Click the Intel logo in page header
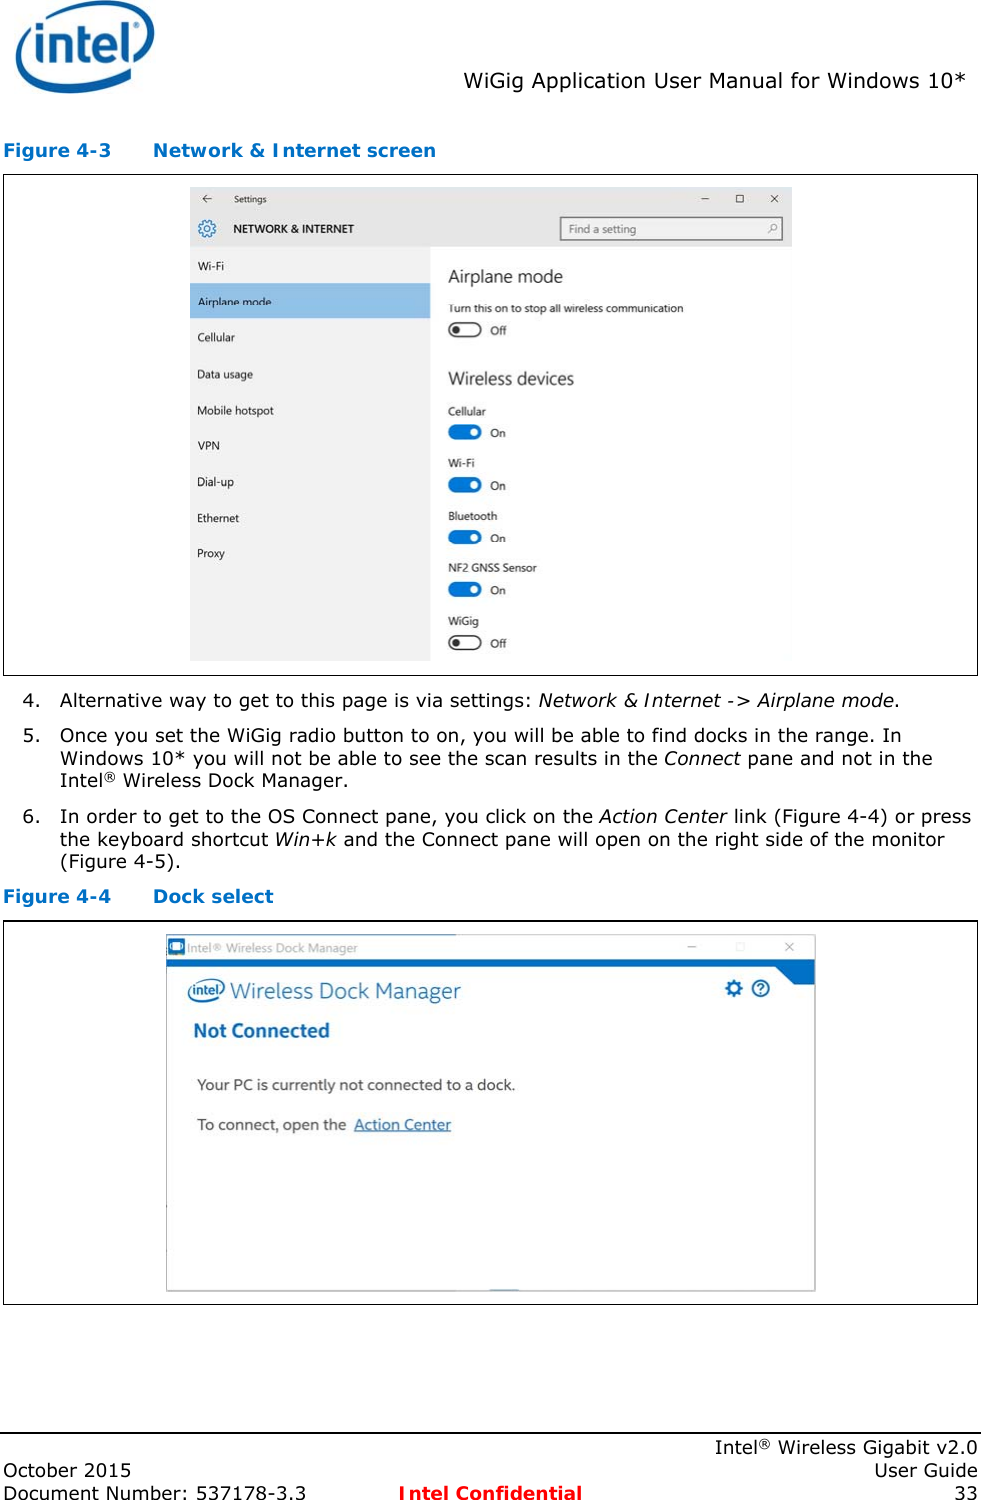 pyautogui.click(x=85, y=47)
